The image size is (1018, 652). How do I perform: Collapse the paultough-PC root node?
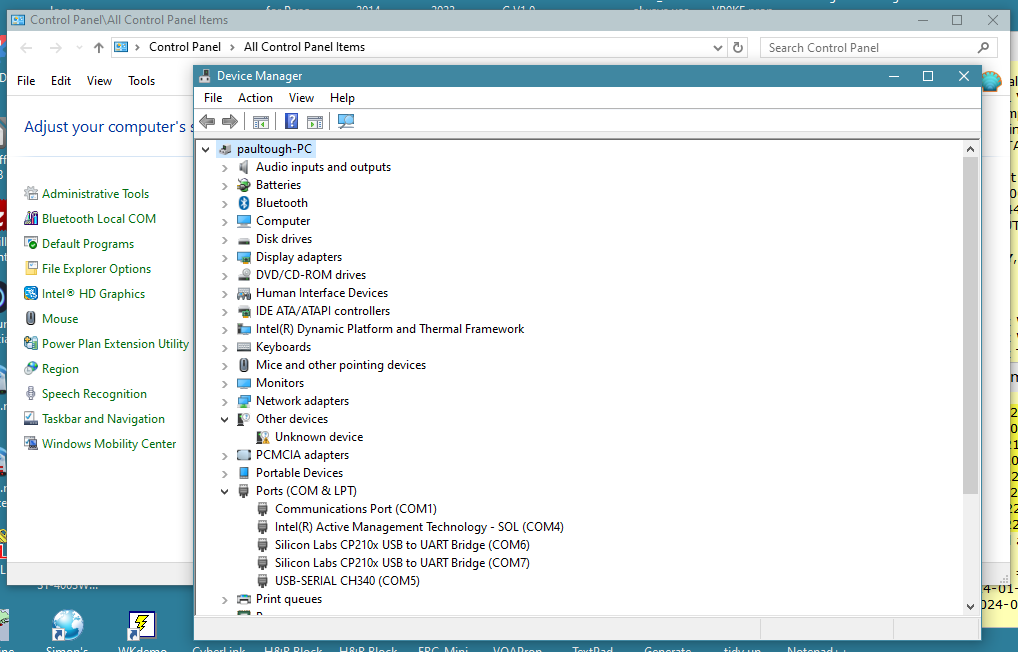[x=206, y=149]
